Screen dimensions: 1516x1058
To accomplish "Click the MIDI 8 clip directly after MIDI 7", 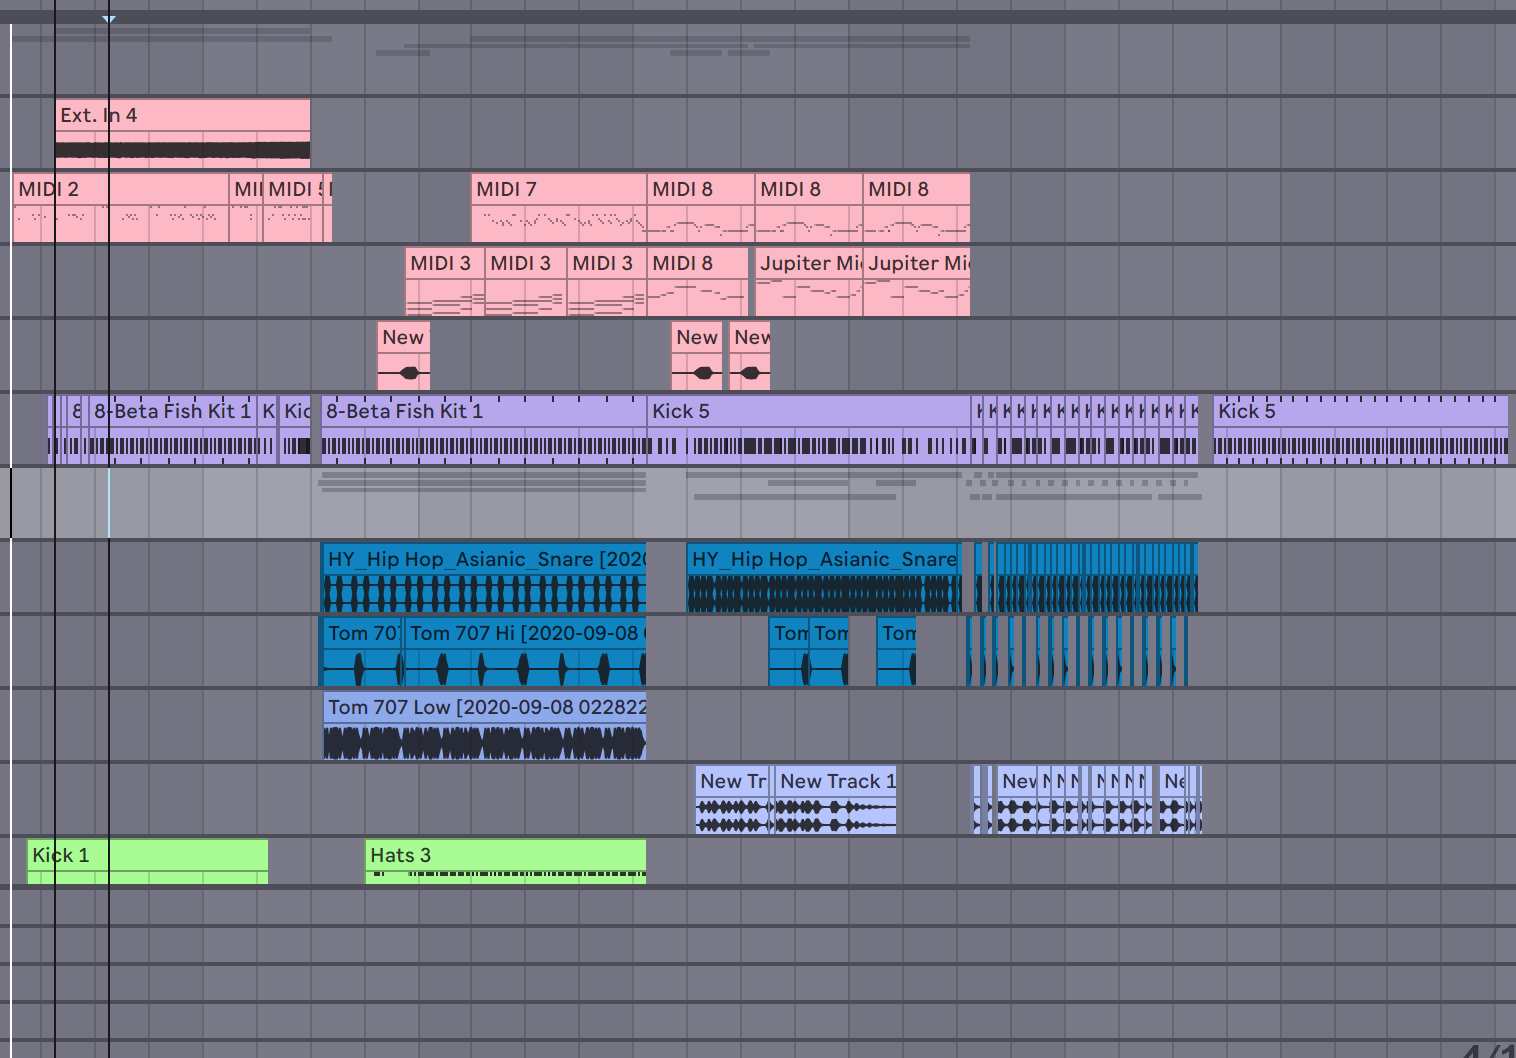I will 700,208.
